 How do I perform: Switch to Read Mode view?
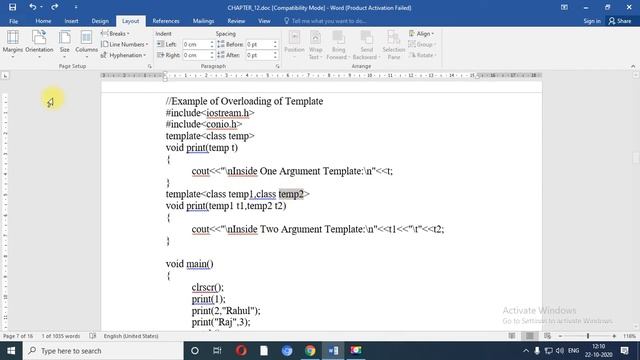click(x=512, y=336)
